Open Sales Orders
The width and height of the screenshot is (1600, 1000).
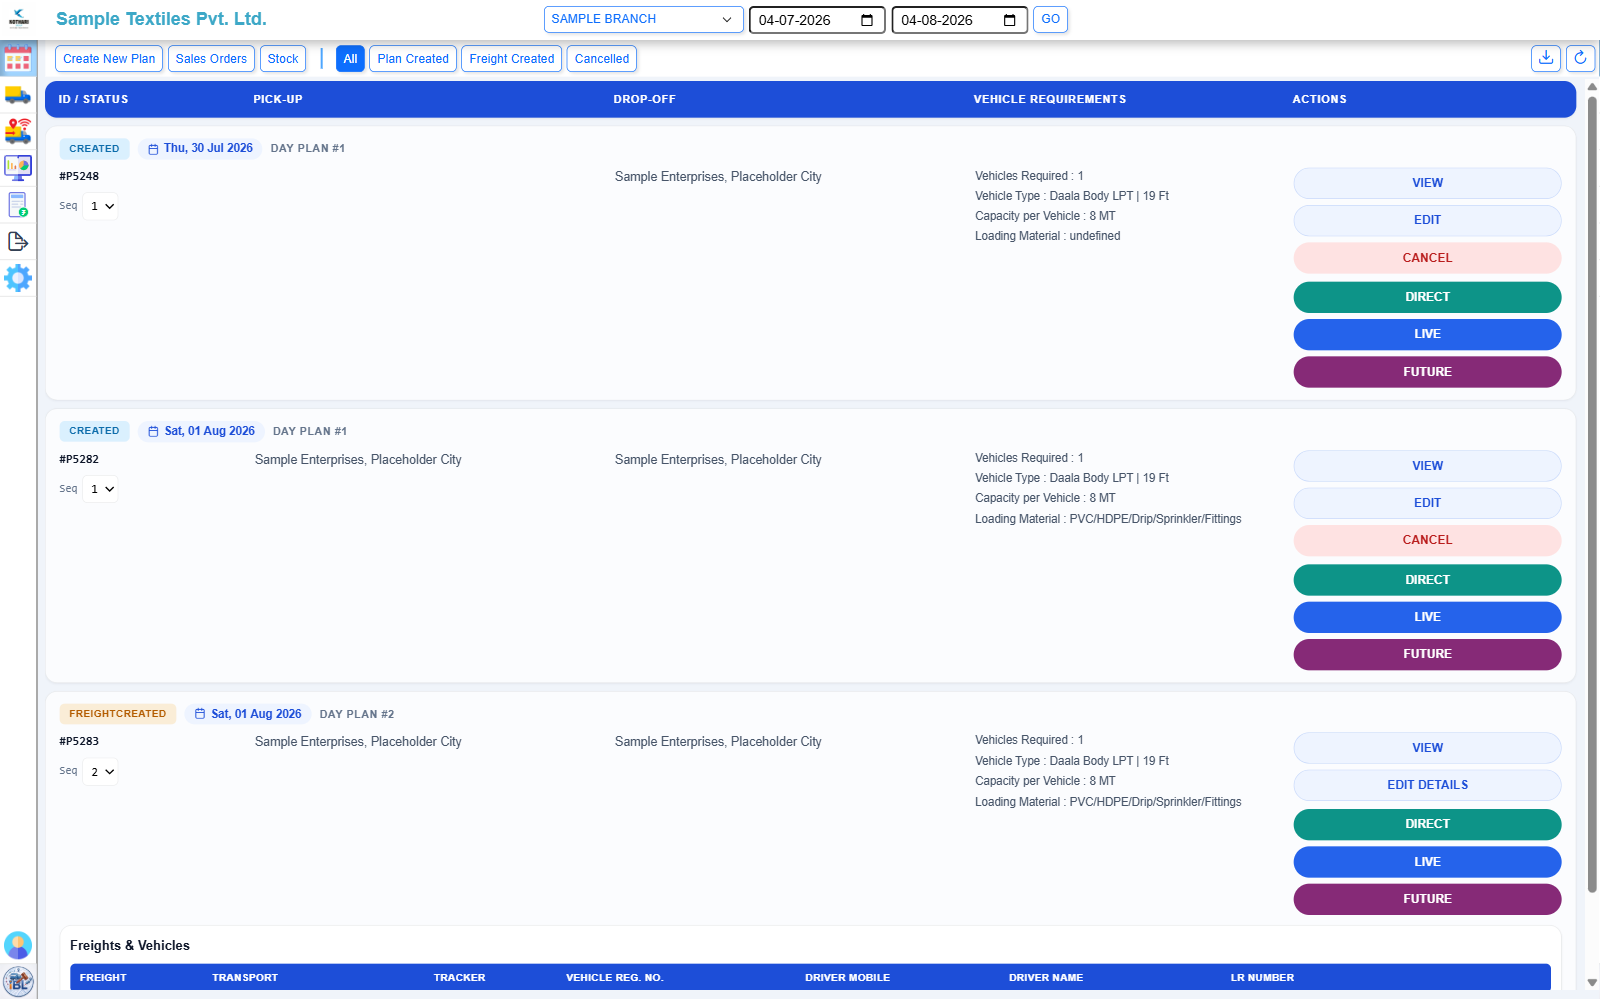point(211,59)
